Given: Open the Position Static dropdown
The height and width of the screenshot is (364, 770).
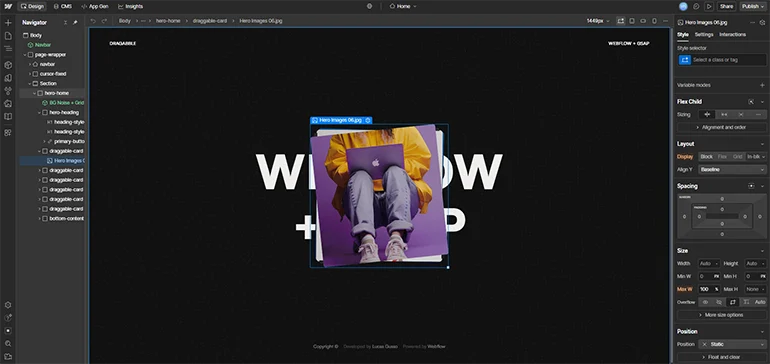Looking at the screenshot, I should tap(732, 344).
